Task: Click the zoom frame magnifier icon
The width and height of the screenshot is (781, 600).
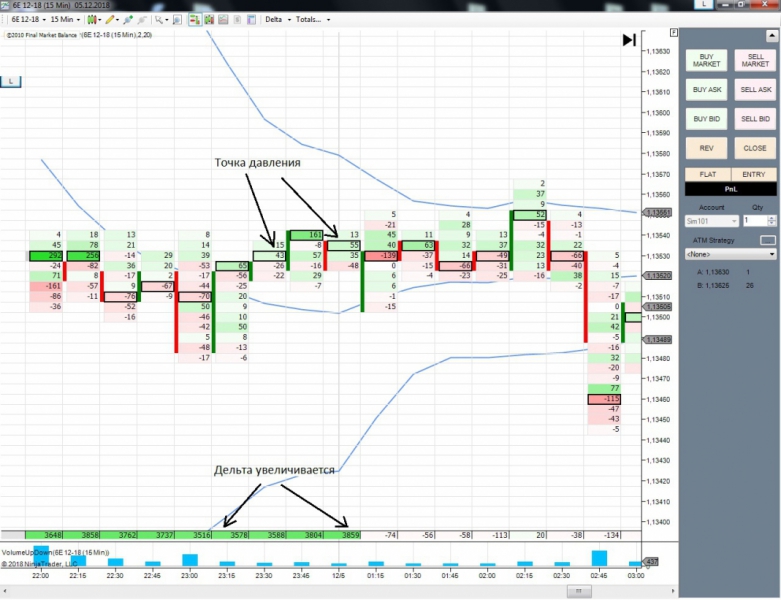Action: (x=177, y=19)
